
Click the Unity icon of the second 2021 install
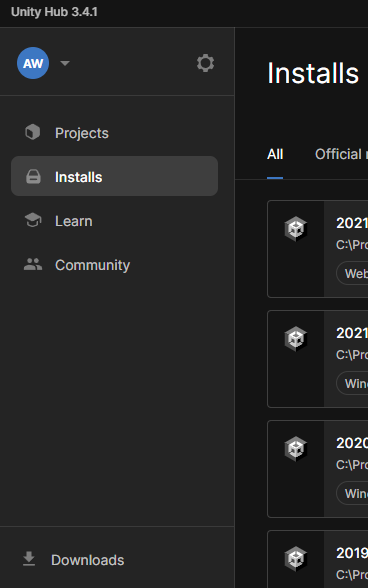click(x=296, y=338)
